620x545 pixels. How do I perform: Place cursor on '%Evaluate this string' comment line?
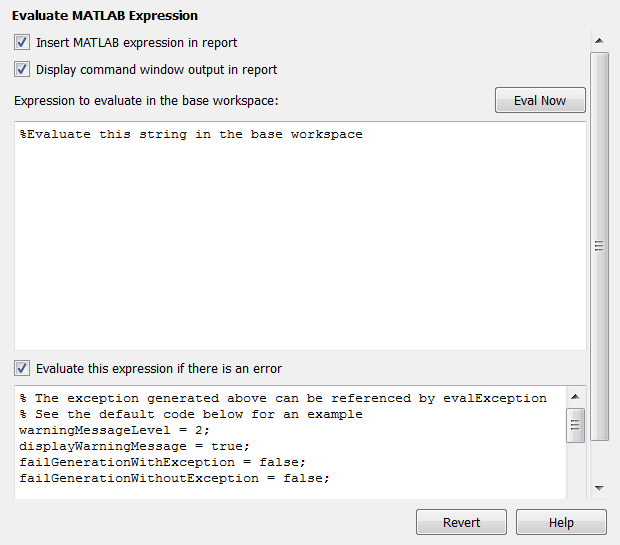[190, 134]
